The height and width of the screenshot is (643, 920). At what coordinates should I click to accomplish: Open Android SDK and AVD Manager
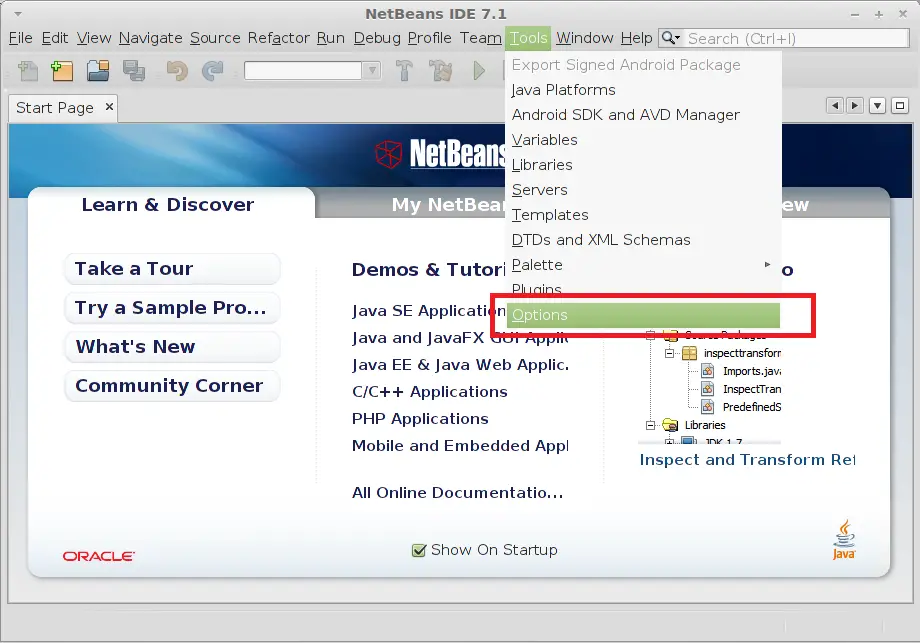click(643, 115)
